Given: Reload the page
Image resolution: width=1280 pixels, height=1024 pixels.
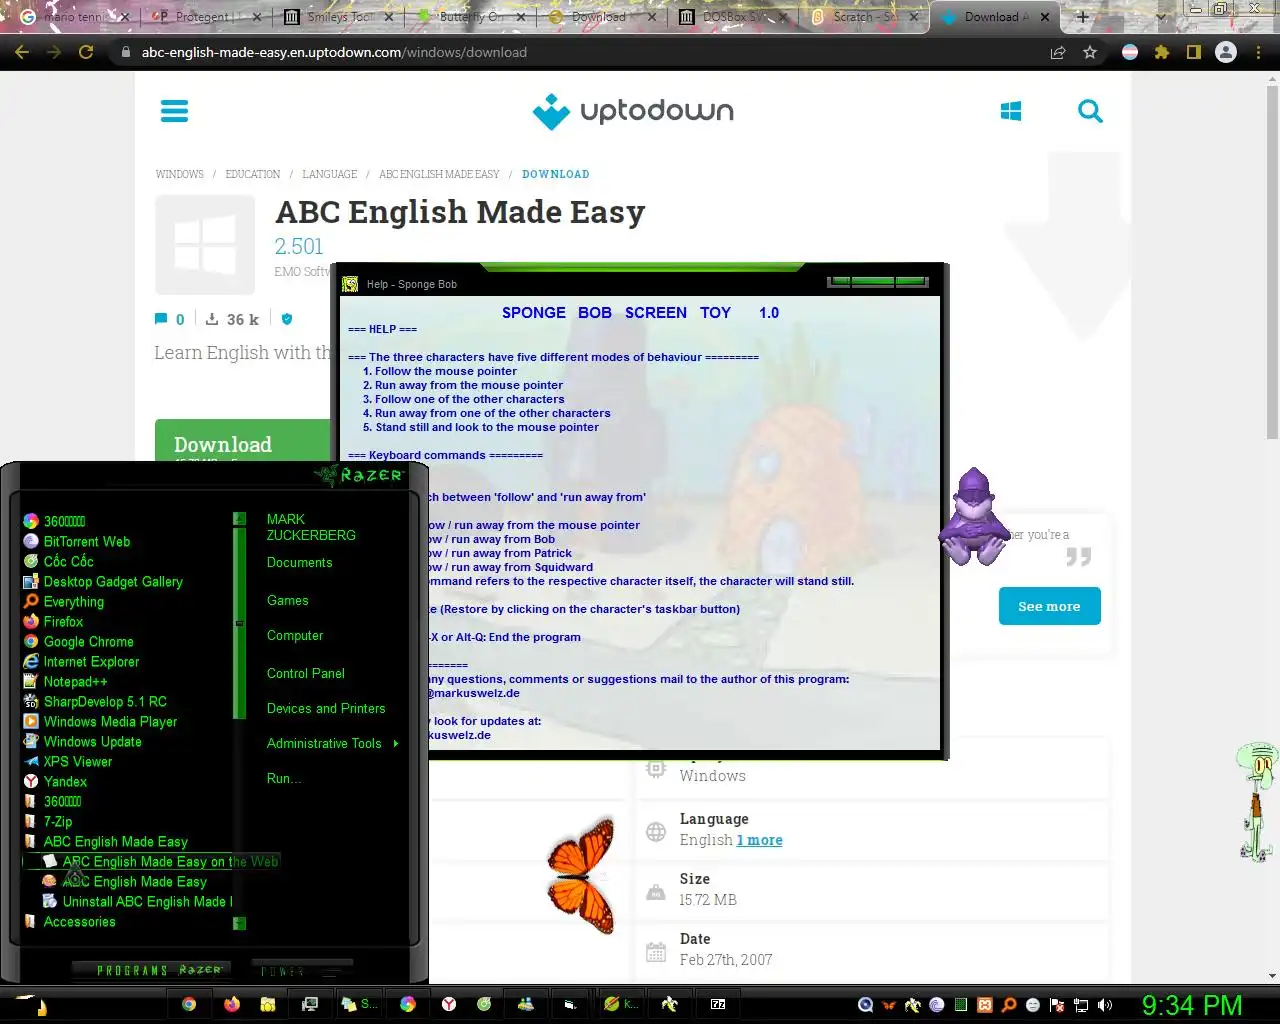Looking at the screenshot, I should point(86,52).
